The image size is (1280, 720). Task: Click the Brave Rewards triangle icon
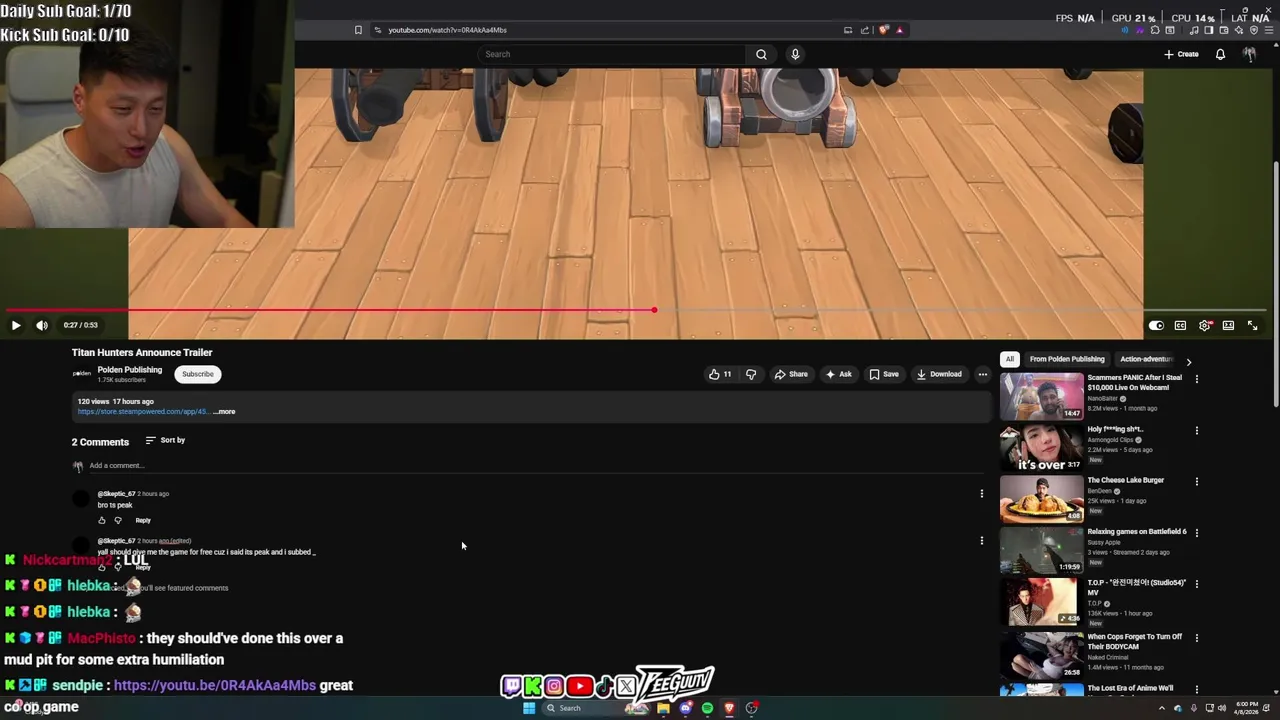tap(899, 30)
